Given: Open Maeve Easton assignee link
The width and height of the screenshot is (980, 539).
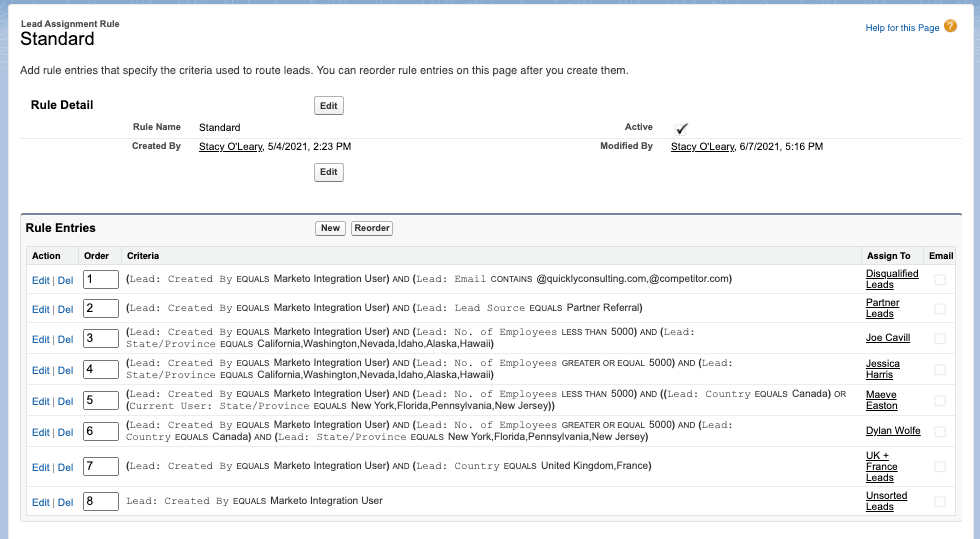Looking at the screenshot, I should pyautogui.click(x=881, y=400).
